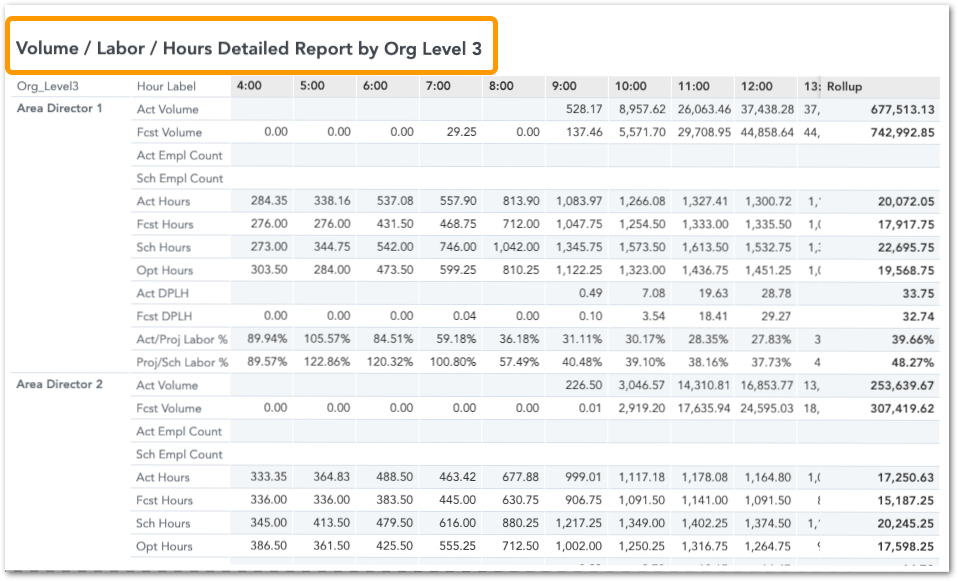
Task: Select the 4:00 hour column header
Action: [250, 86]
